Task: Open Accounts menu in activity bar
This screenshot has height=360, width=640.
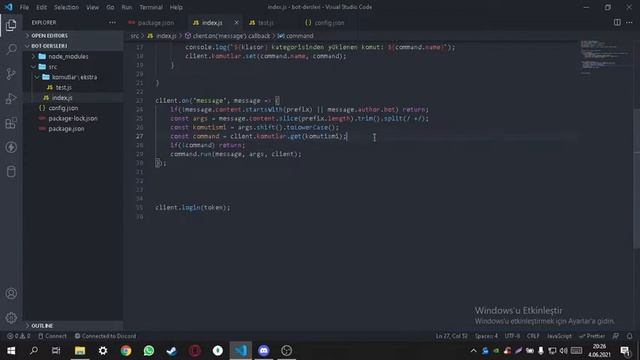Action: tap(11, 293)
